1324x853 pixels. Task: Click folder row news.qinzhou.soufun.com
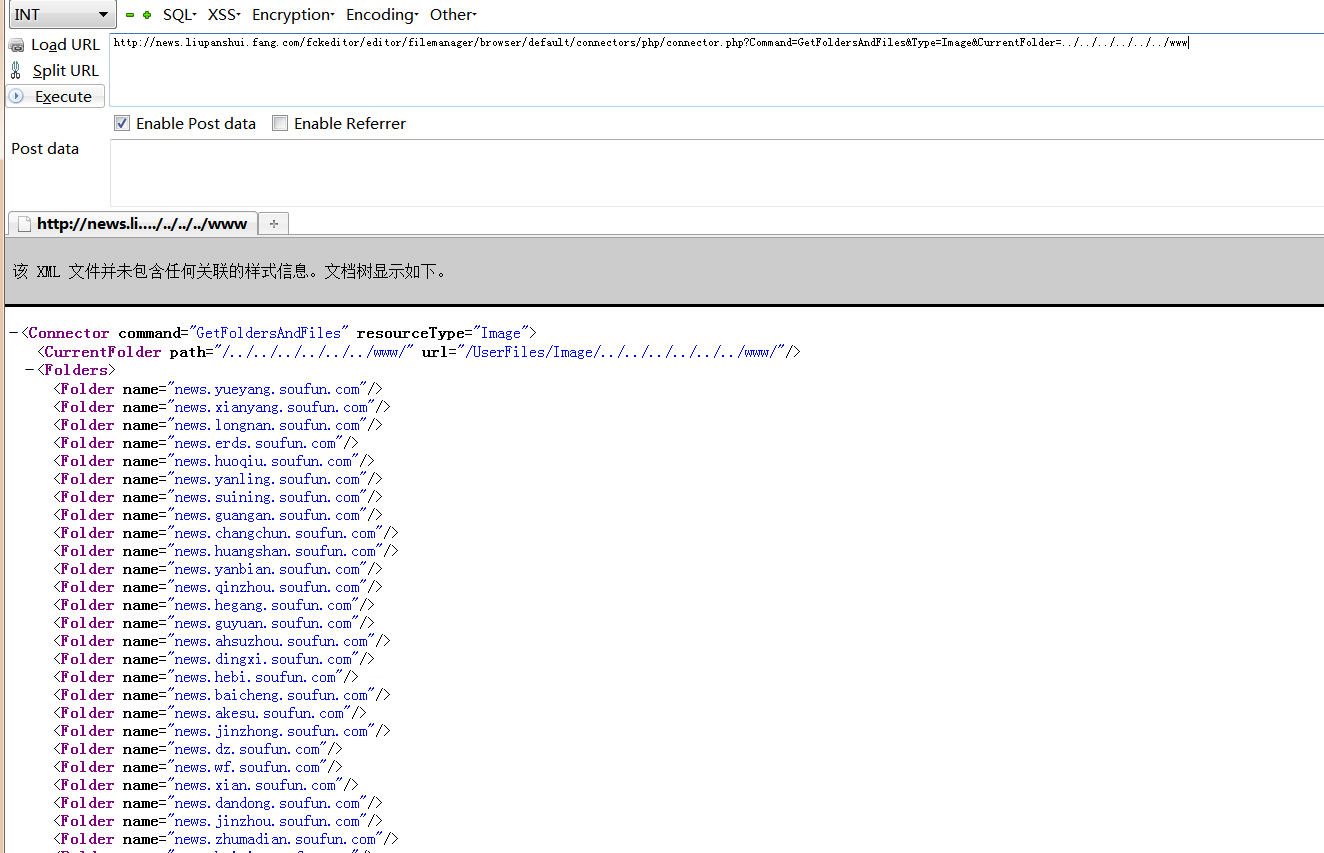tap(218, 587)
